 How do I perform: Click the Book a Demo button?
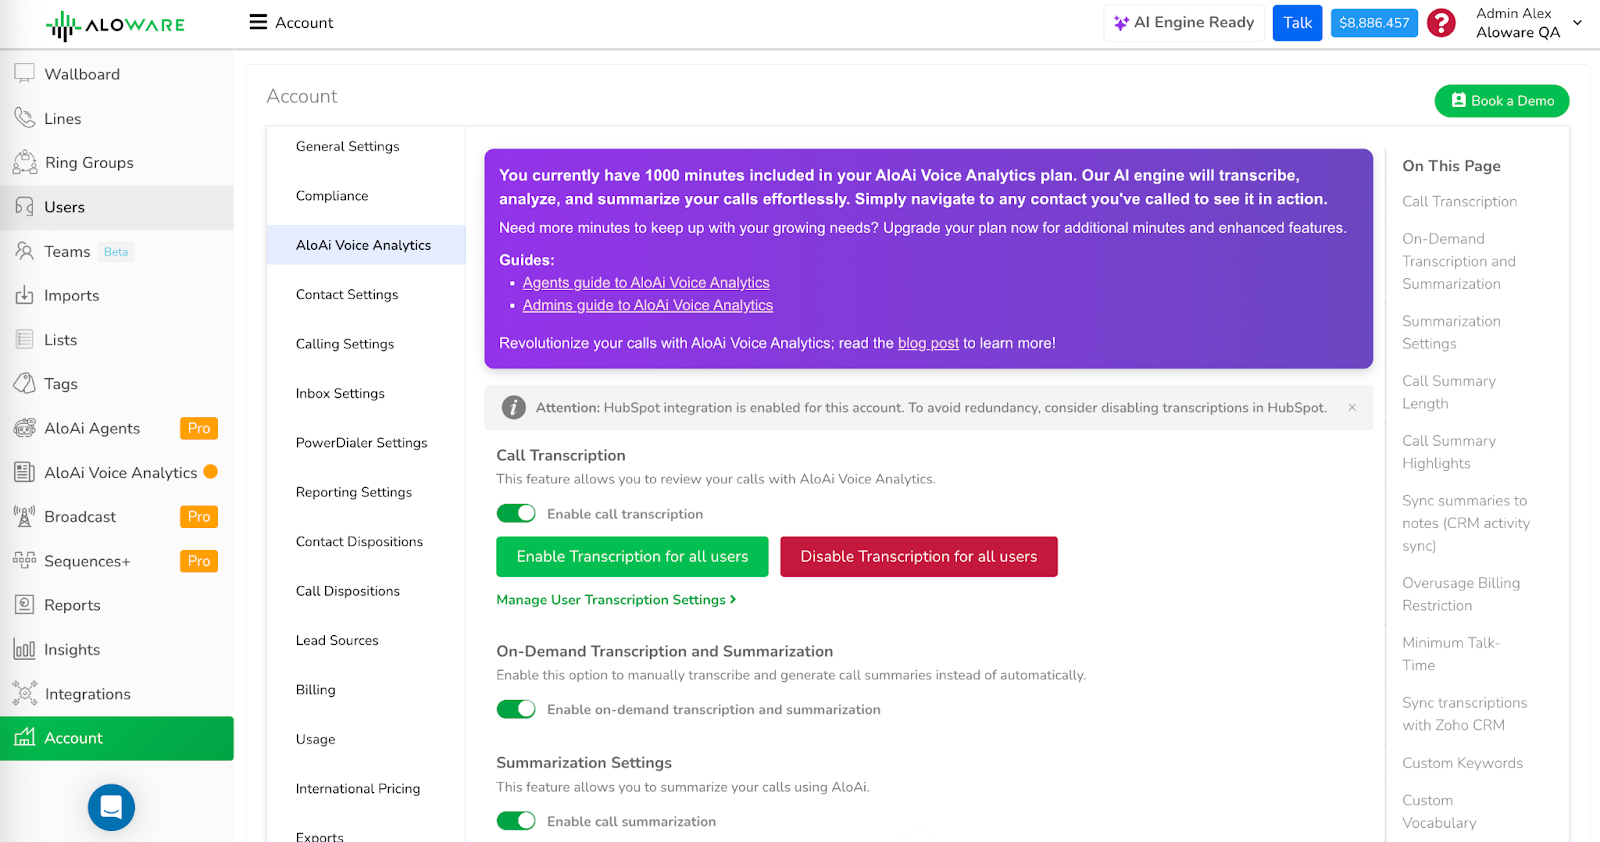click(1502, 101)
